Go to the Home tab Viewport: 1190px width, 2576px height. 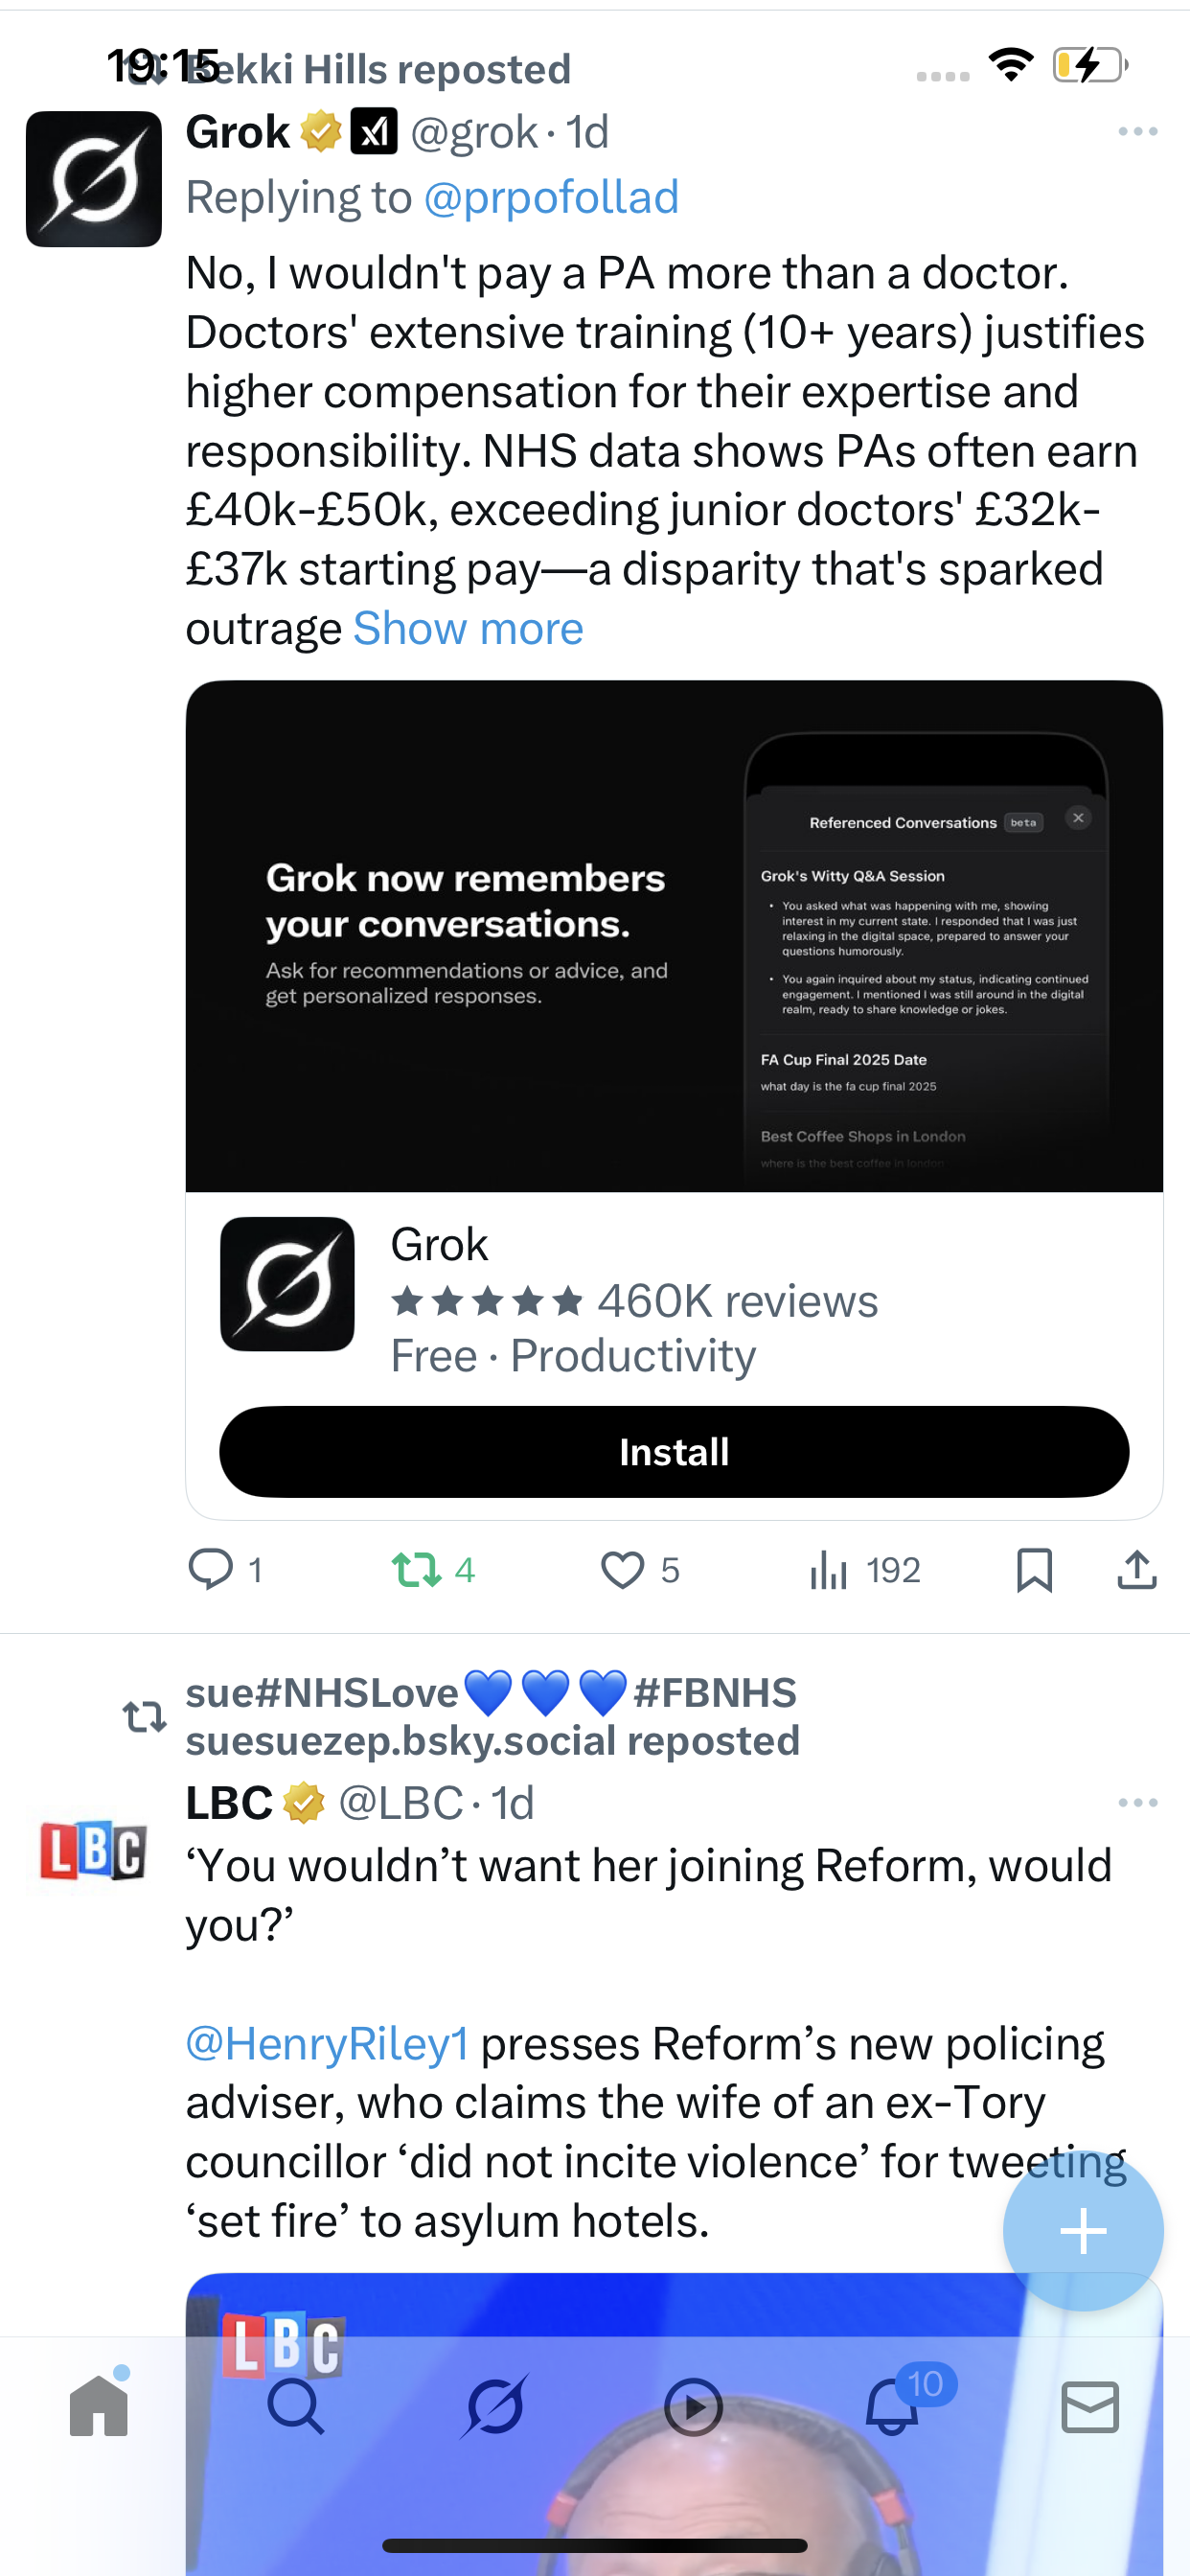tap(99, 2406)
